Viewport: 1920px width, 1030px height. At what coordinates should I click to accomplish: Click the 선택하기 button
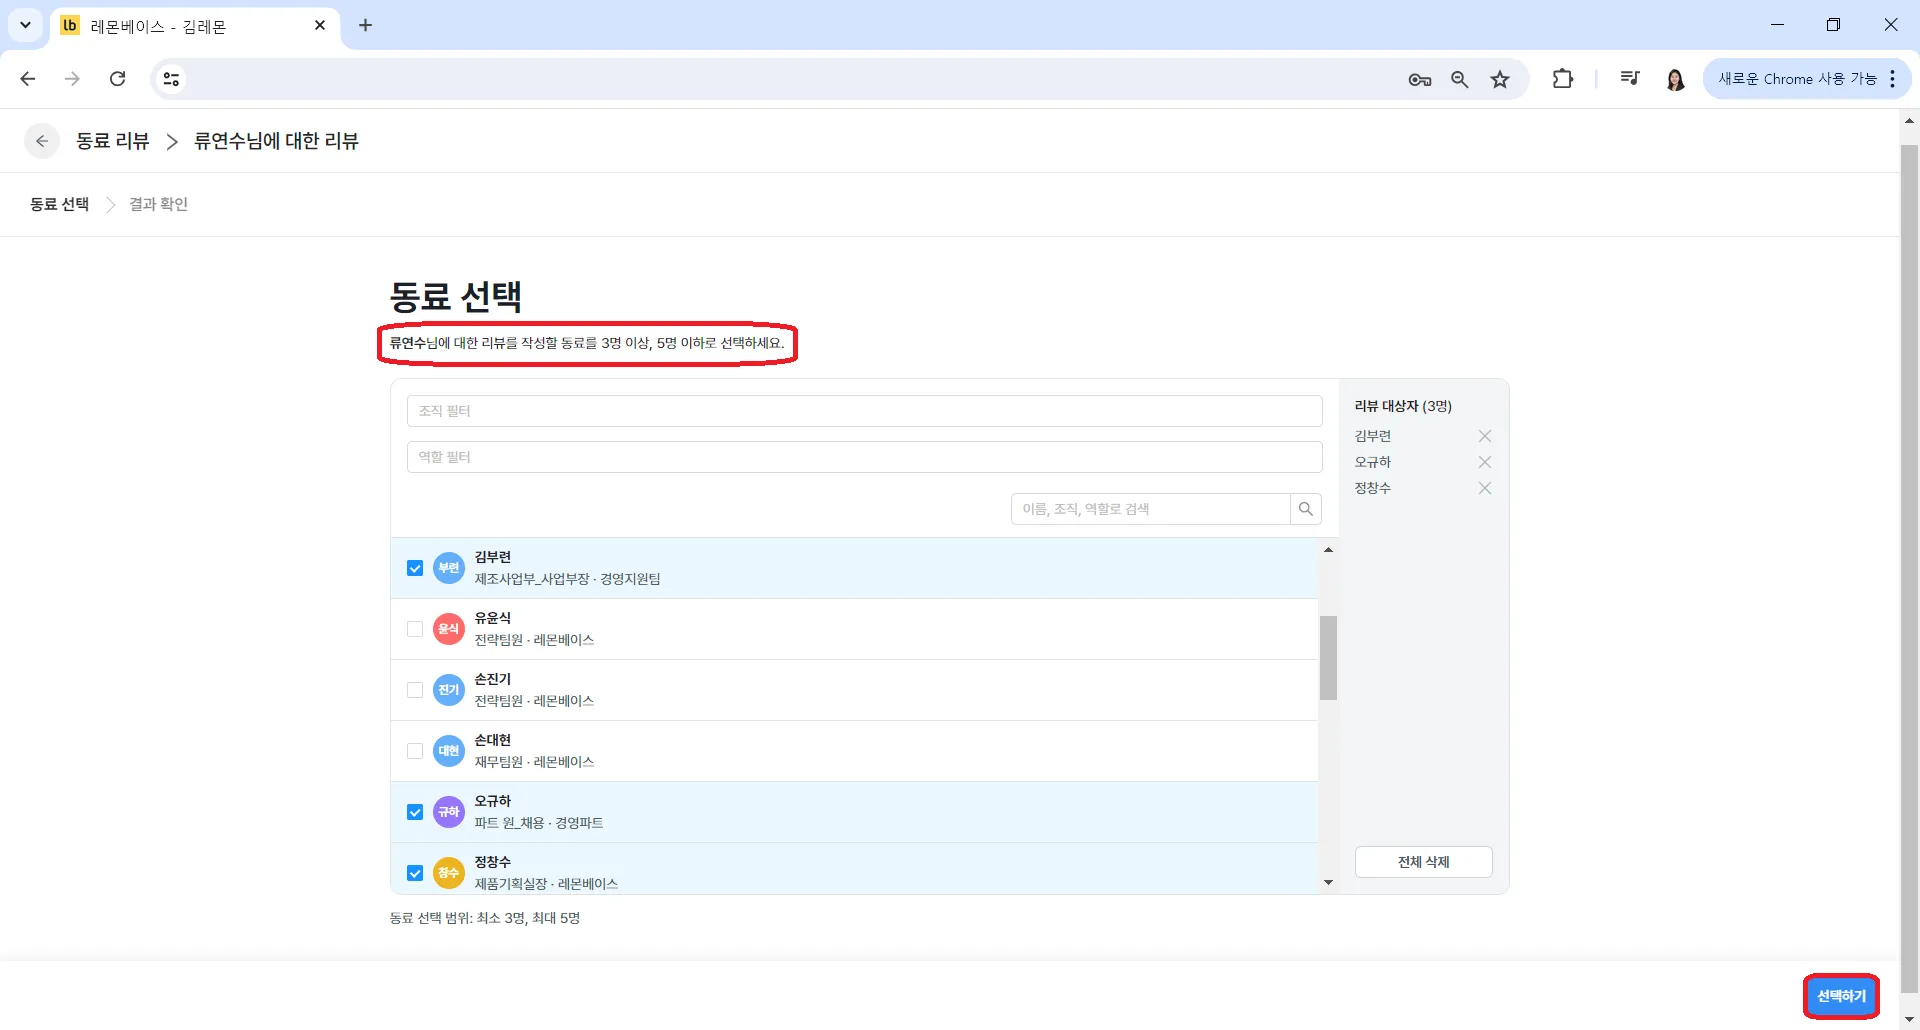1841,996
